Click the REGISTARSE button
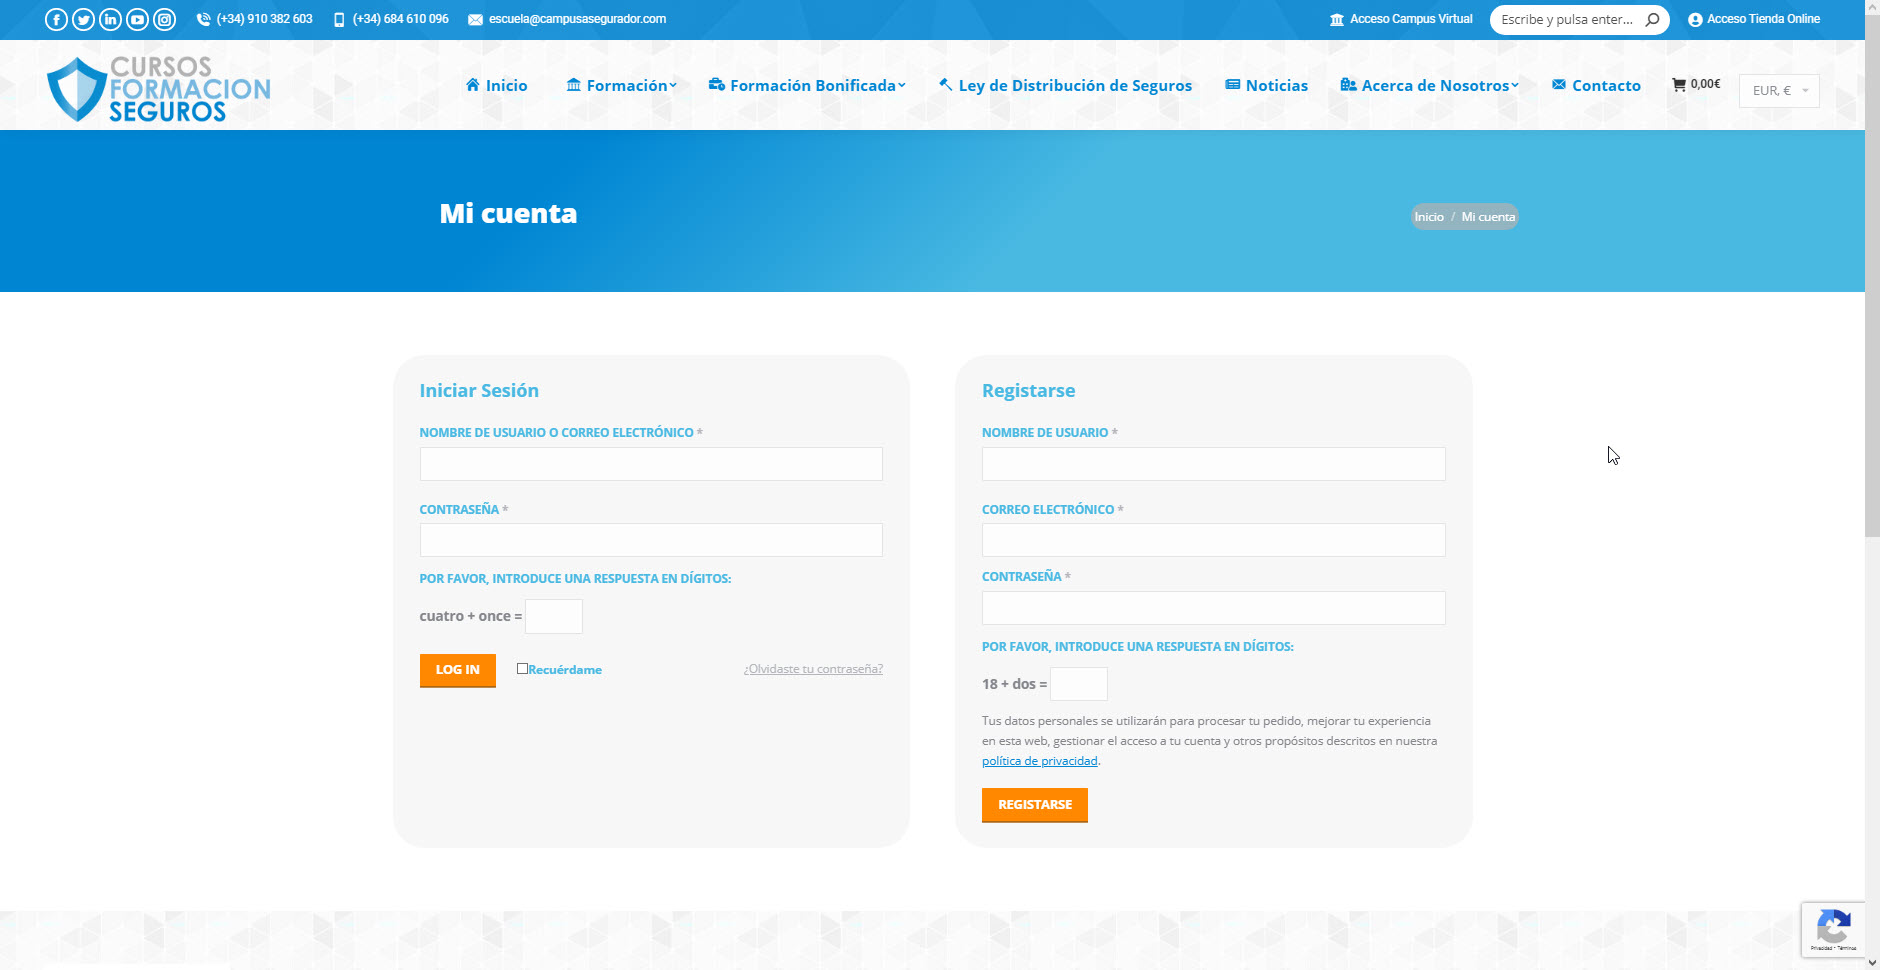The height and width of the screenshot is (970, 1880). (1034, 805)
